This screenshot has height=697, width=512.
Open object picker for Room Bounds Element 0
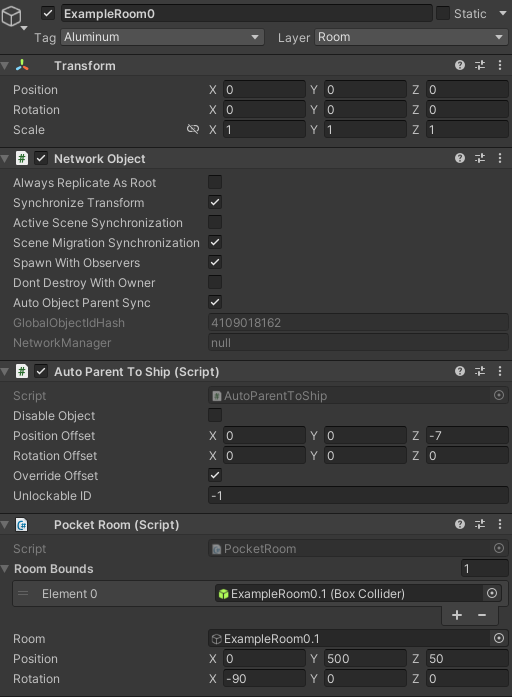coord(492,593)
